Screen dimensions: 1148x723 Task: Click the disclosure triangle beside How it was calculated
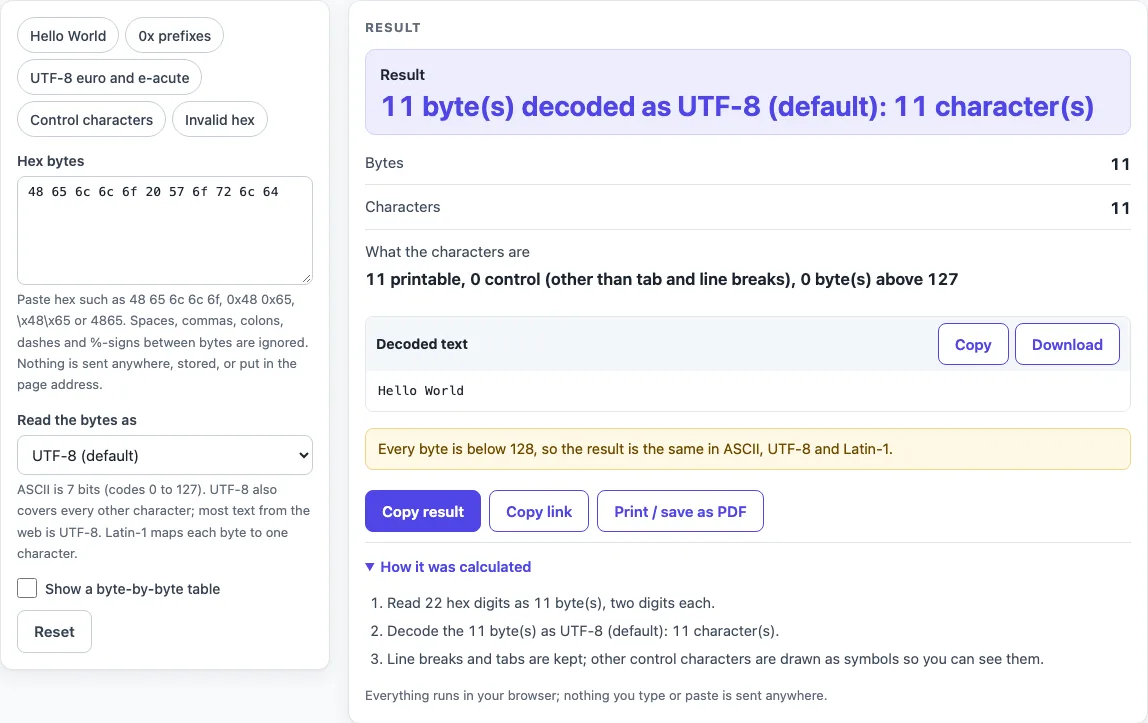click(x=370, y=566)
